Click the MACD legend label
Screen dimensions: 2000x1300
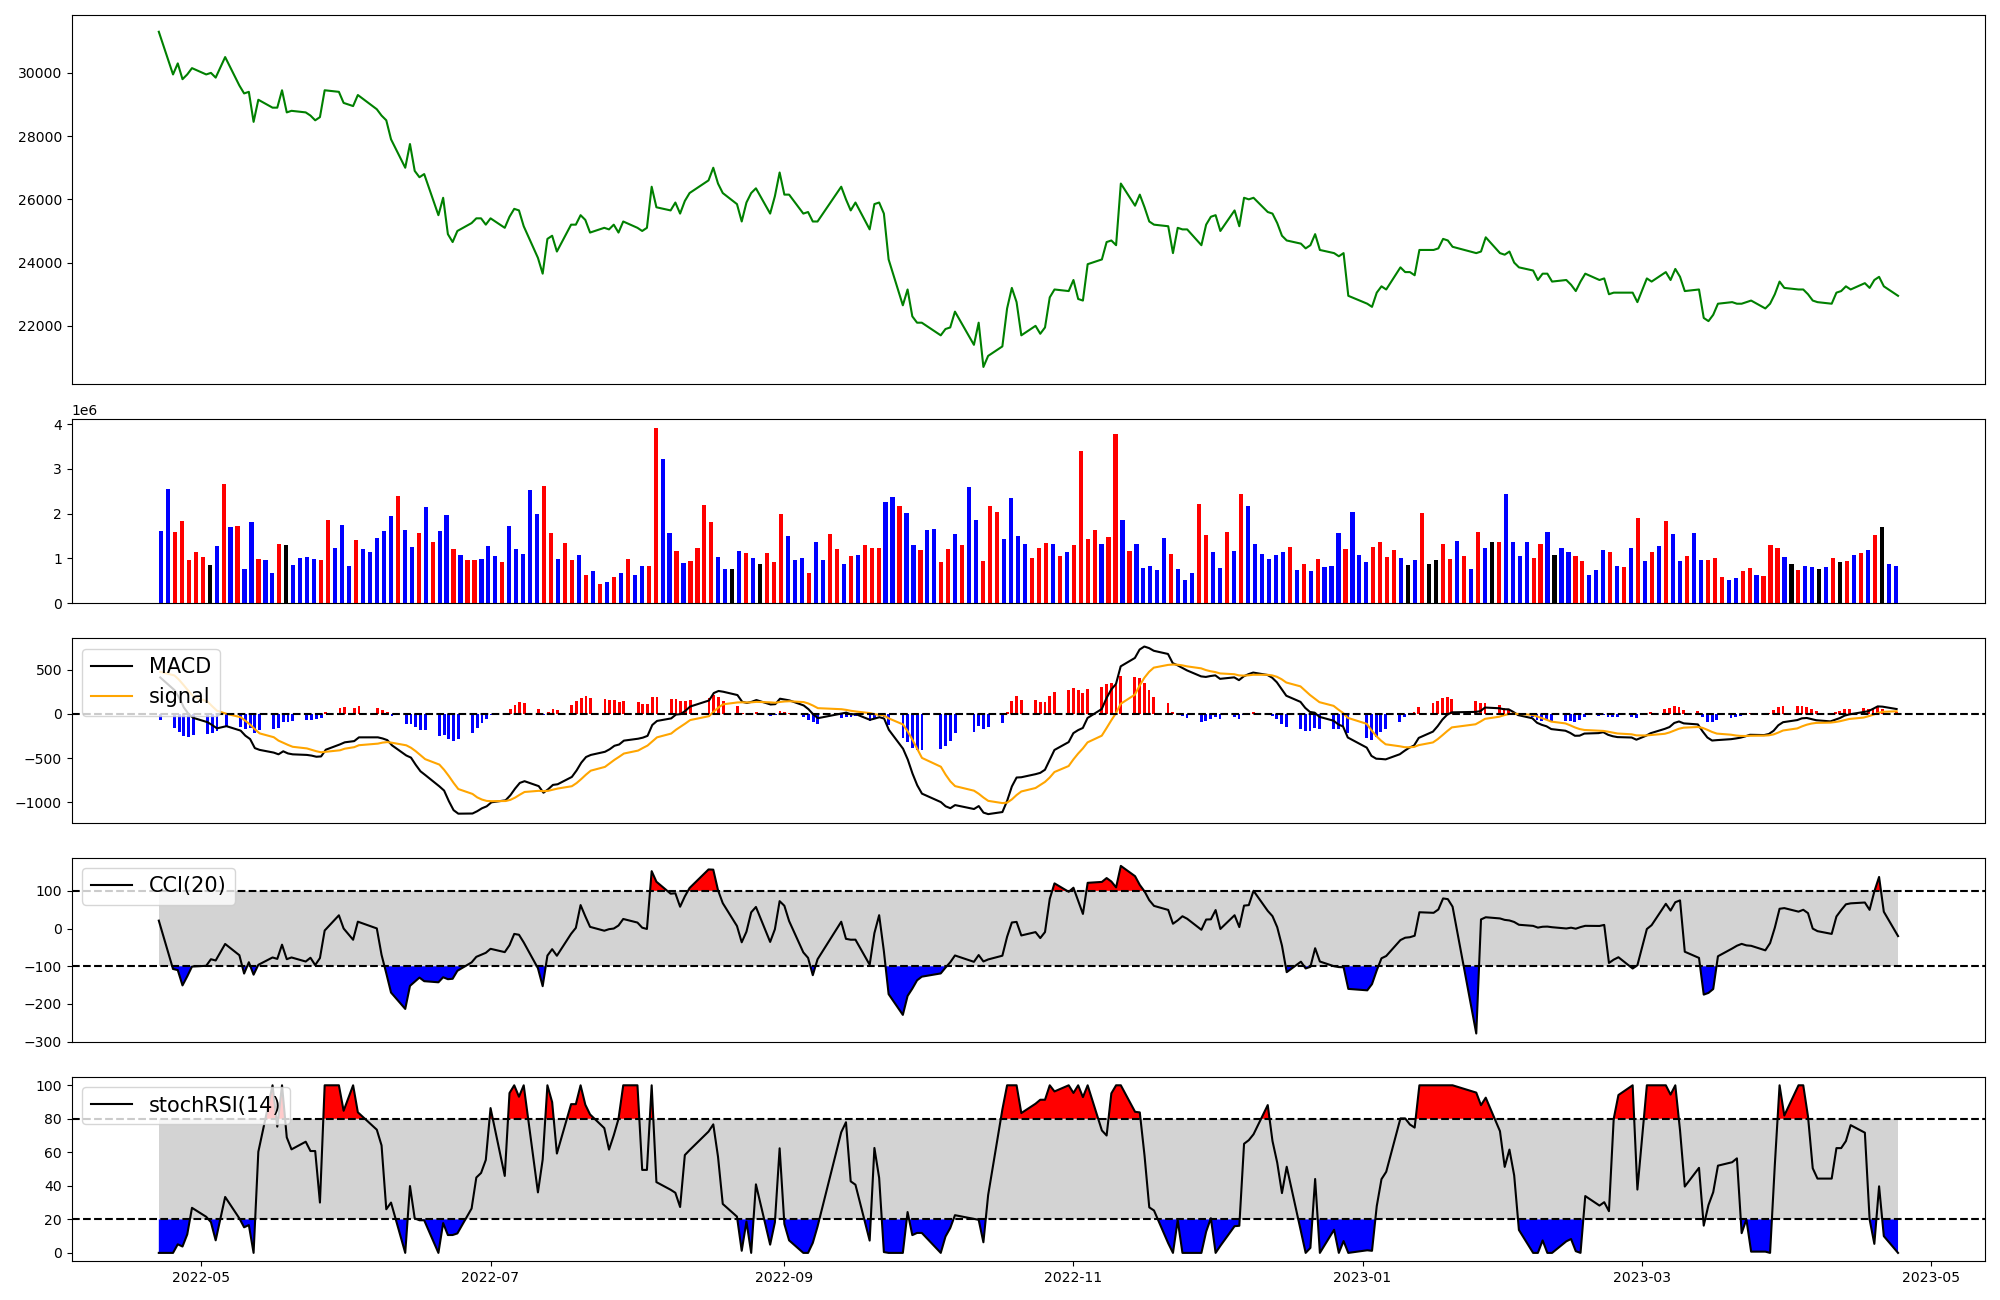click(x=179, y=666)
